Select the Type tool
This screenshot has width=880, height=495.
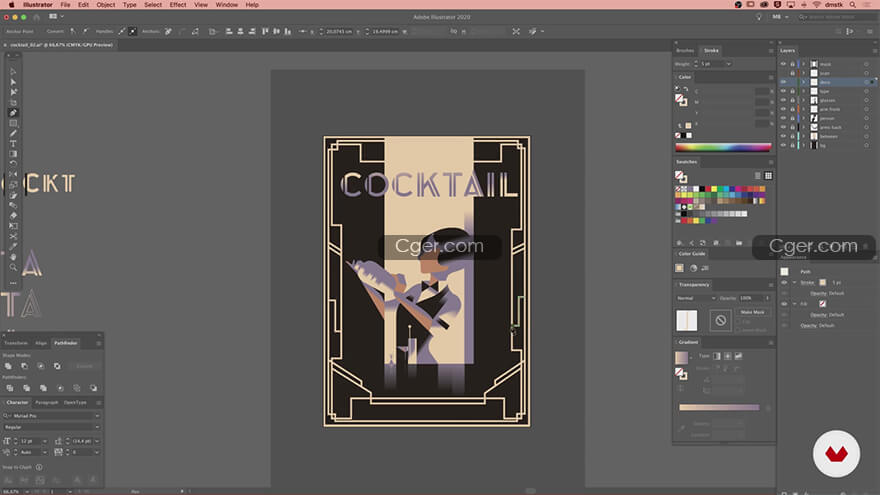pyautogui.click(x=13, y=144)
